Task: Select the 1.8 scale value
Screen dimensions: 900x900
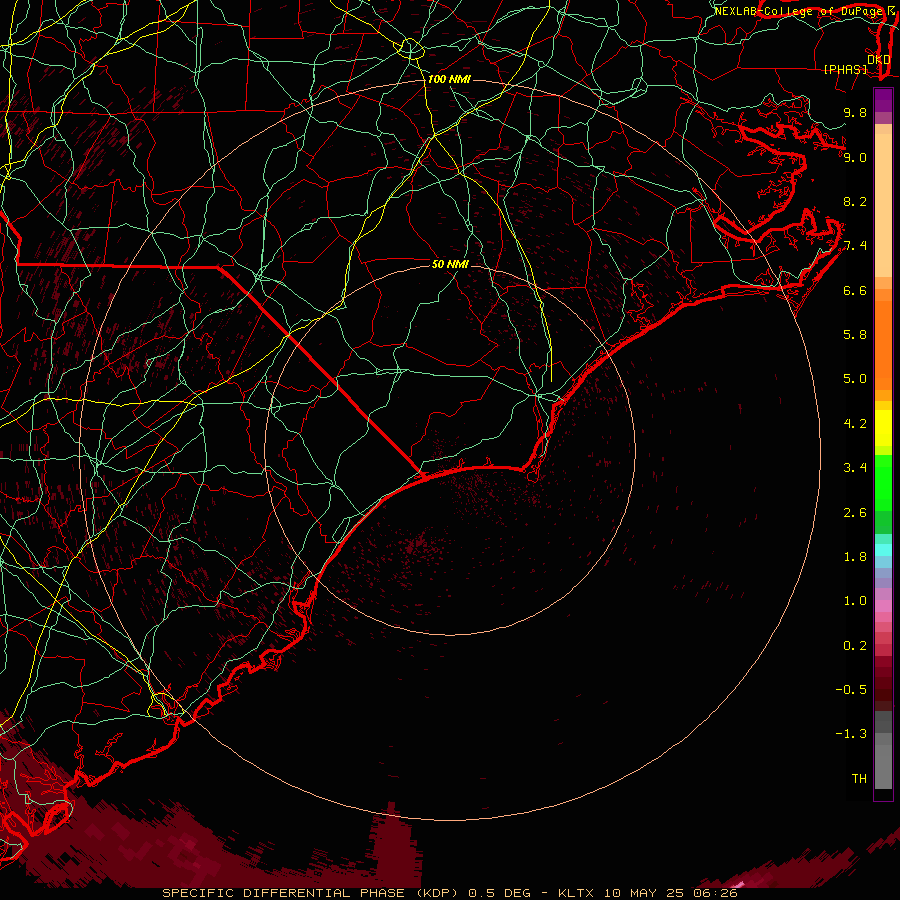Action: pos(855,557)
